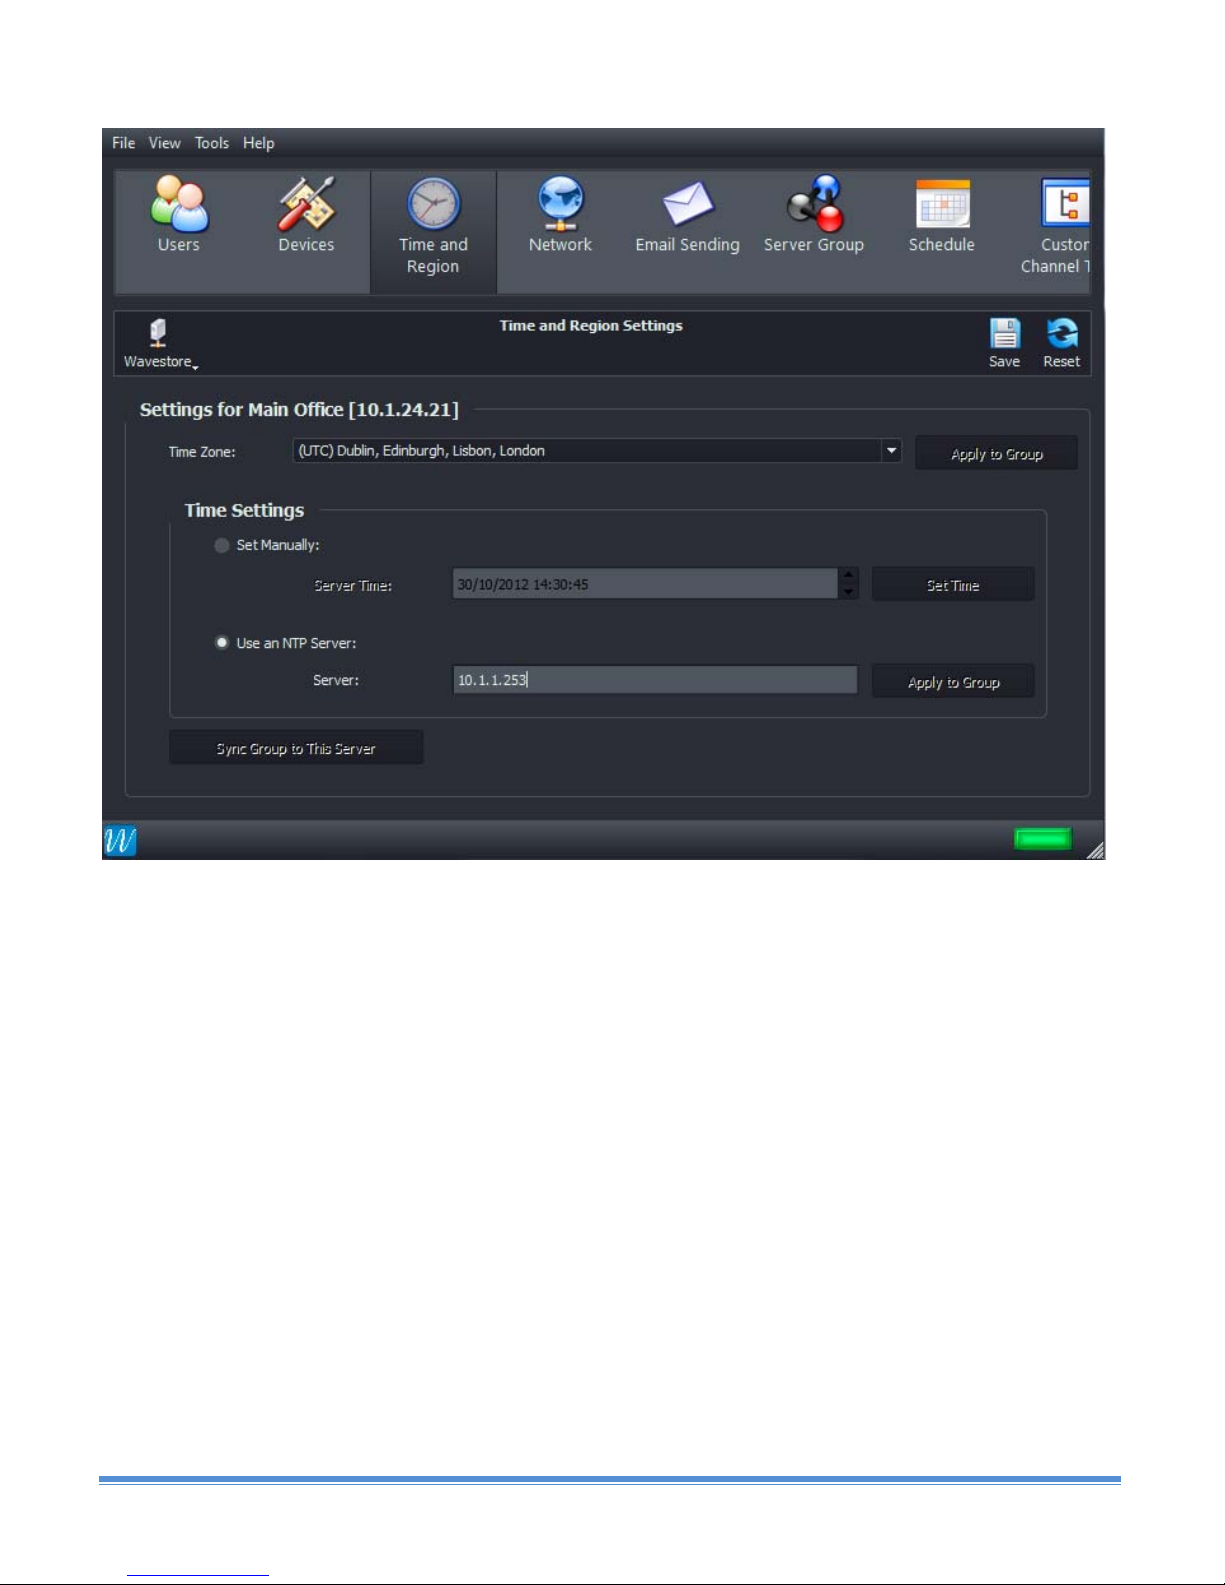The image size is (1225, 1585).
Task: Select the Use an NTP Server radio button
Action: pos(222,643)
